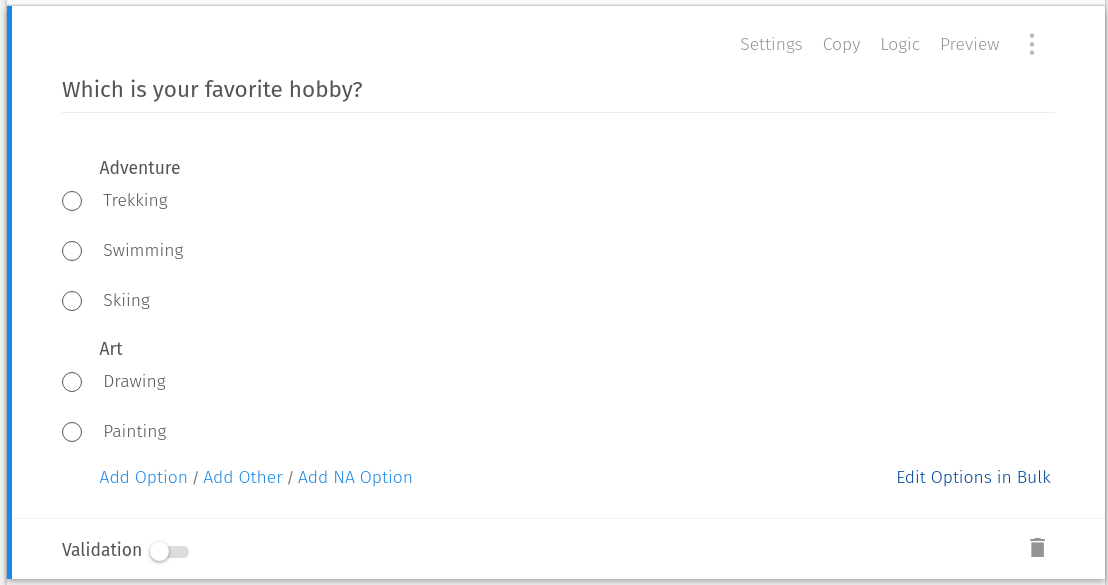1108x585 pixels.
Task: Select the Painting radio button
Action: (x=71, y=432)
